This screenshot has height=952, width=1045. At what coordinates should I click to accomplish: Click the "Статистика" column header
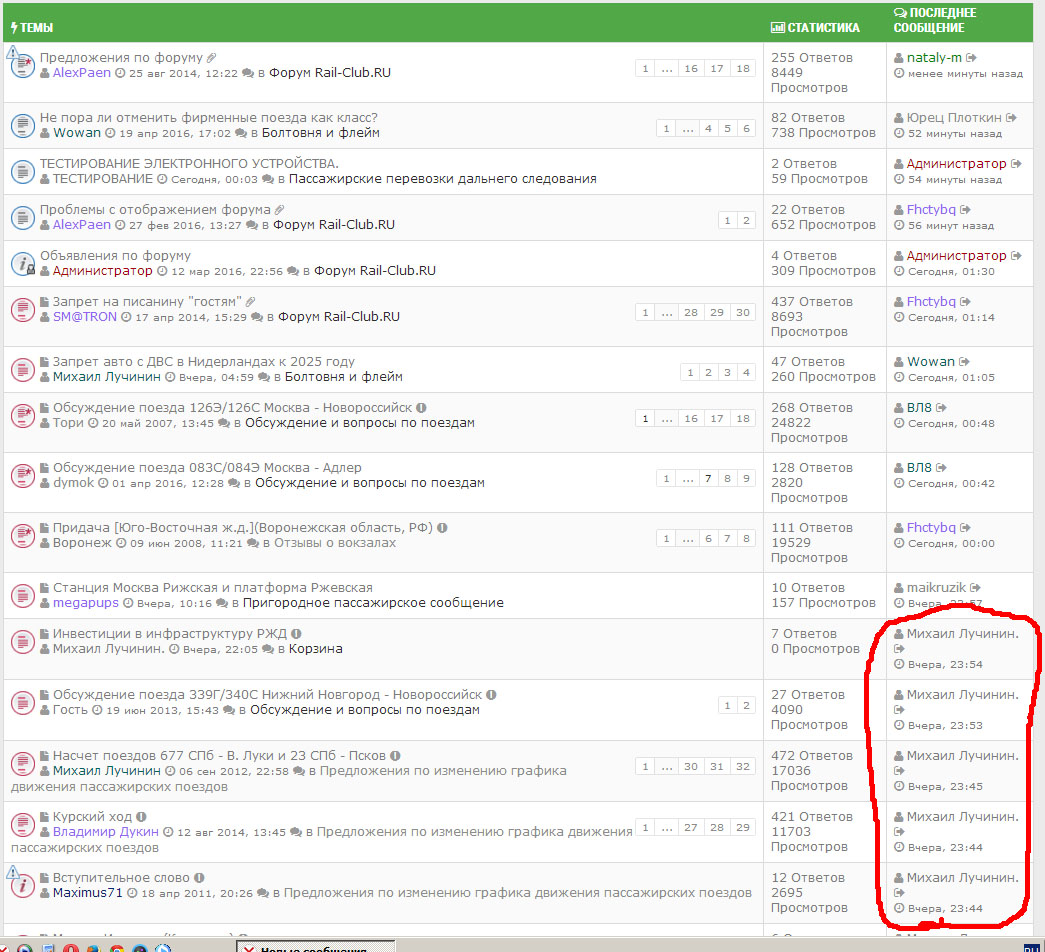coord(815,28)
